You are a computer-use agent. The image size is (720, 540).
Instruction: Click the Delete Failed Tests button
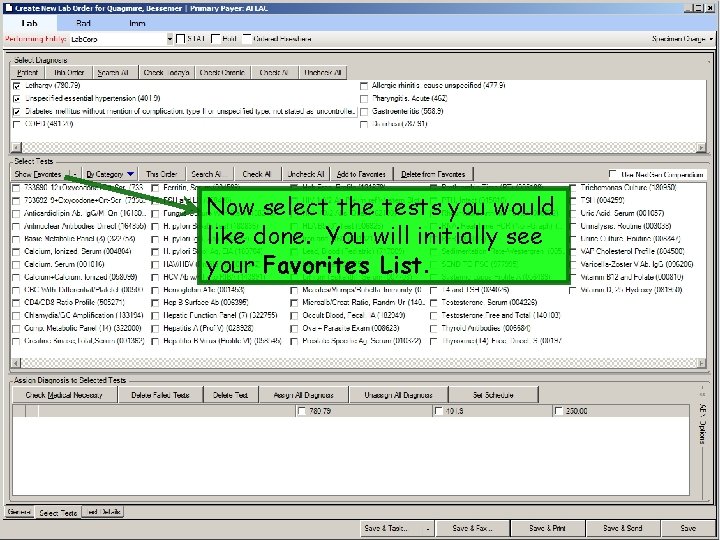(x=160, y=395)
